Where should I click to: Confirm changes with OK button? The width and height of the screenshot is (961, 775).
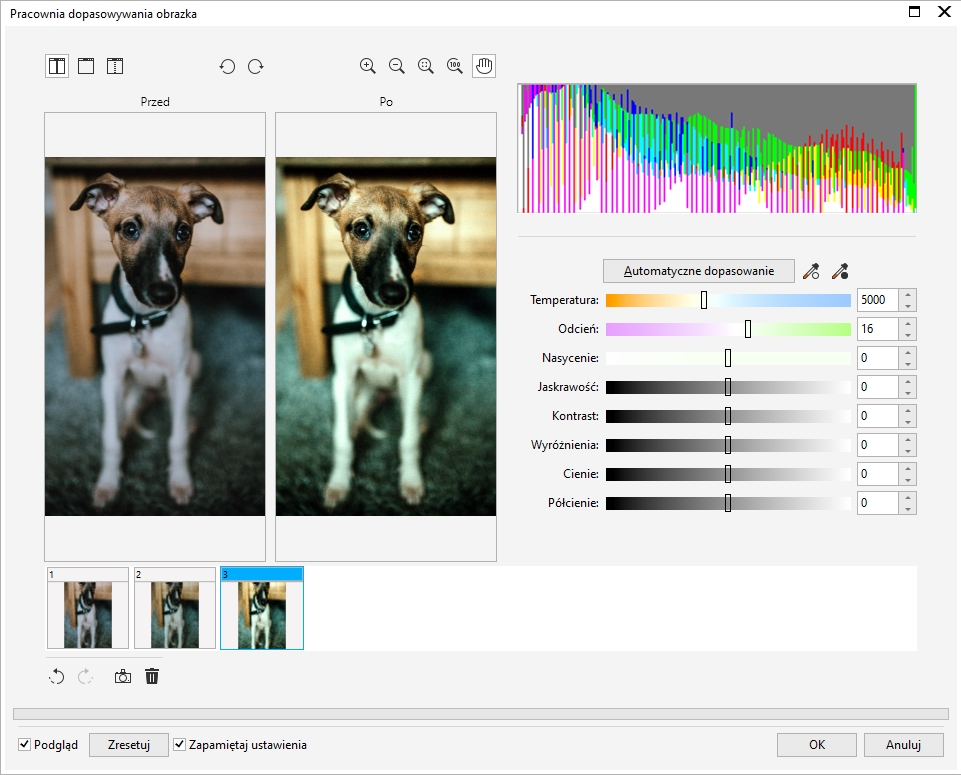point(817,745)
